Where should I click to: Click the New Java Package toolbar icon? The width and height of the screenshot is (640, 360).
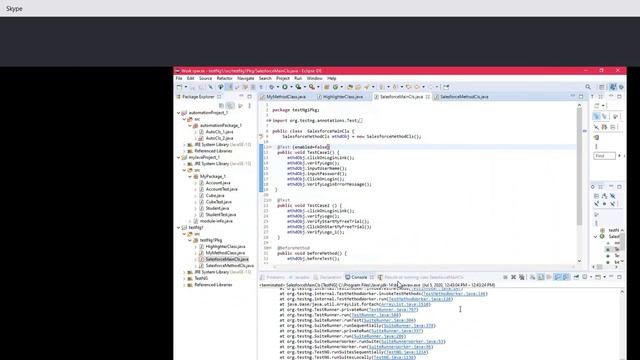tap(327, 87)
